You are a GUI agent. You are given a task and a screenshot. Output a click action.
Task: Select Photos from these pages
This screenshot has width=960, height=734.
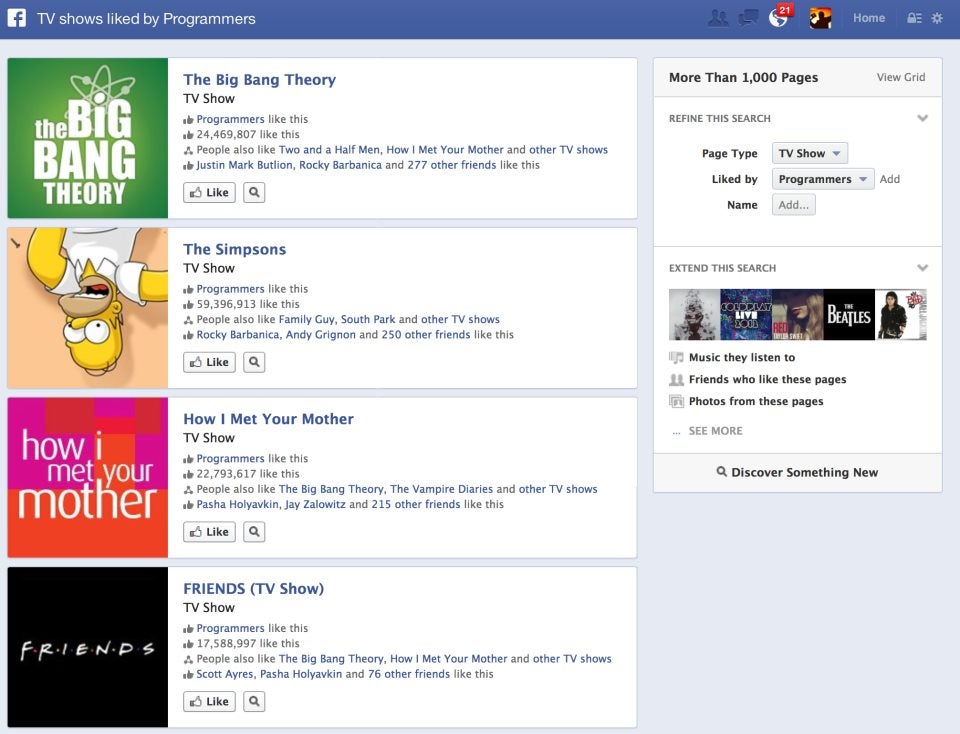pos(756,401)
